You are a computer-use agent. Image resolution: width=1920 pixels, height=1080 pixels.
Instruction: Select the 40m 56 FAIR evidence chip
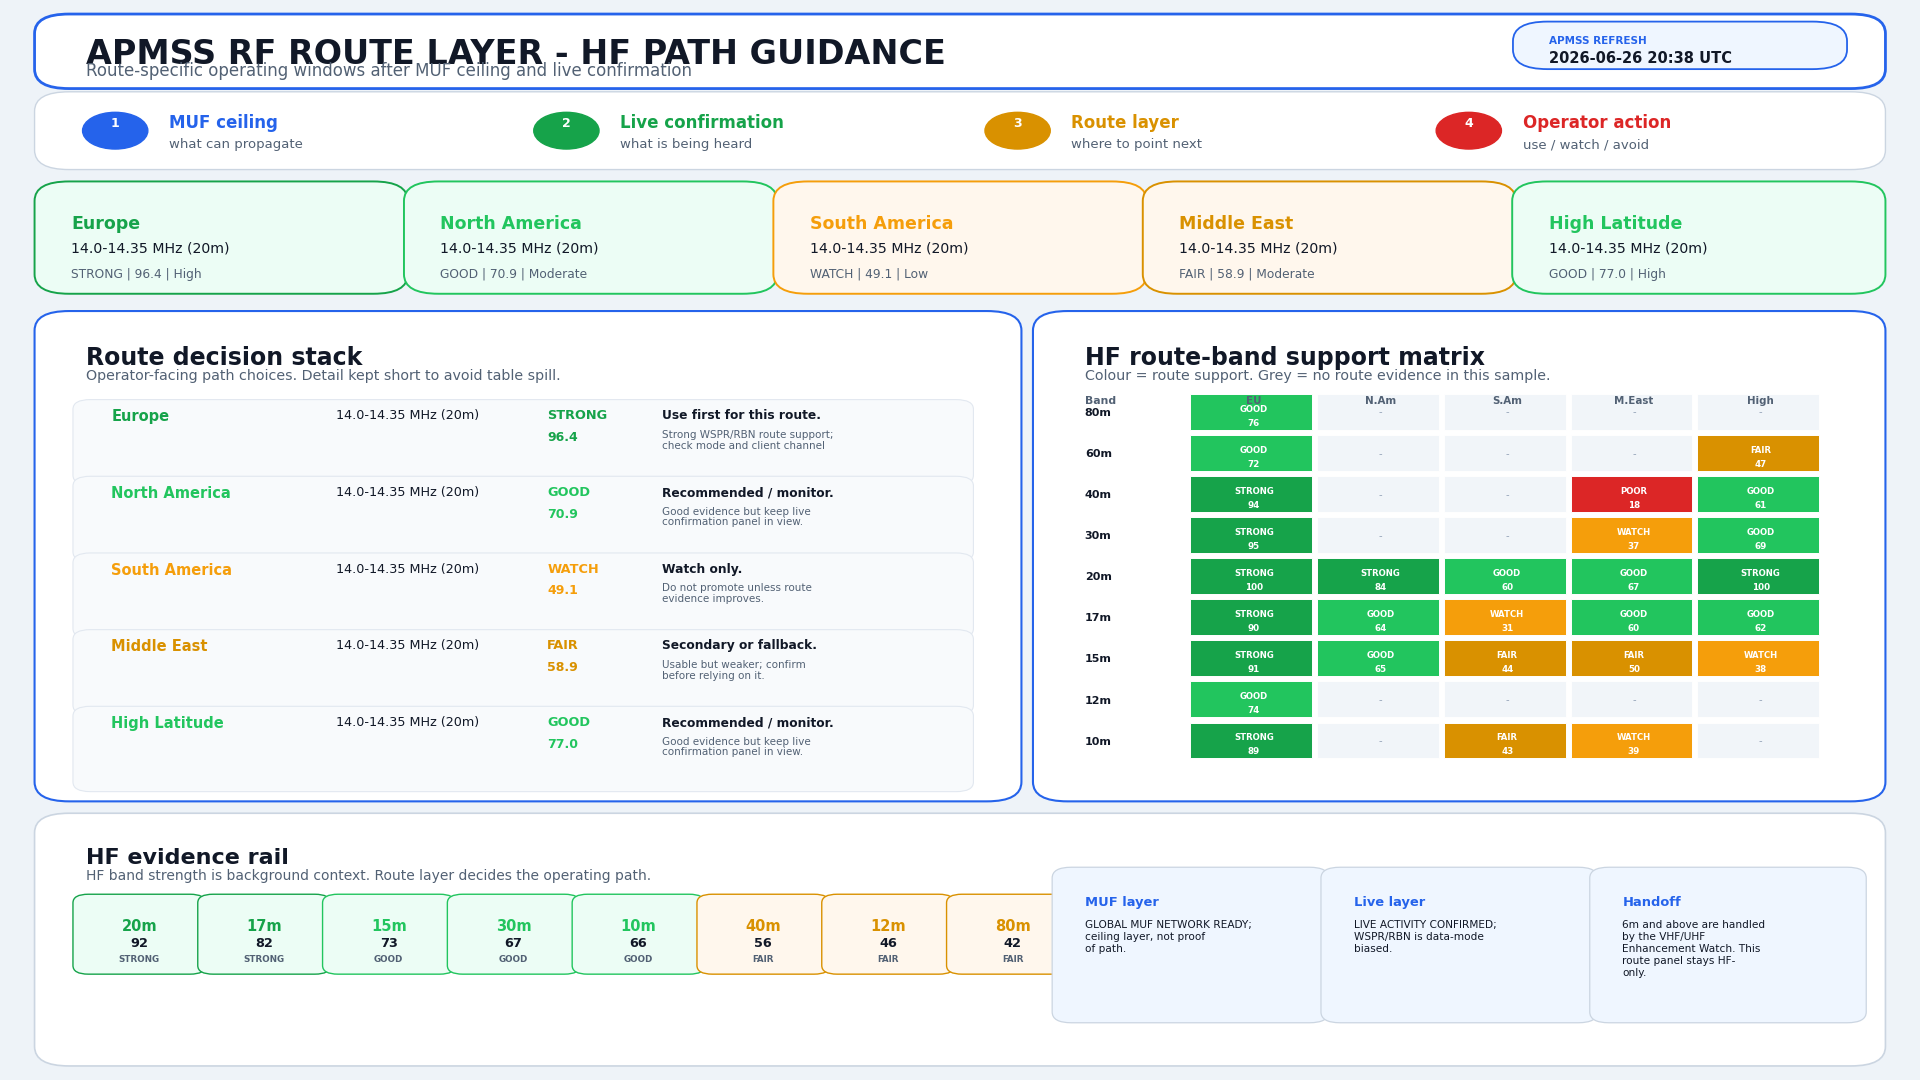[x=763, y=935]
